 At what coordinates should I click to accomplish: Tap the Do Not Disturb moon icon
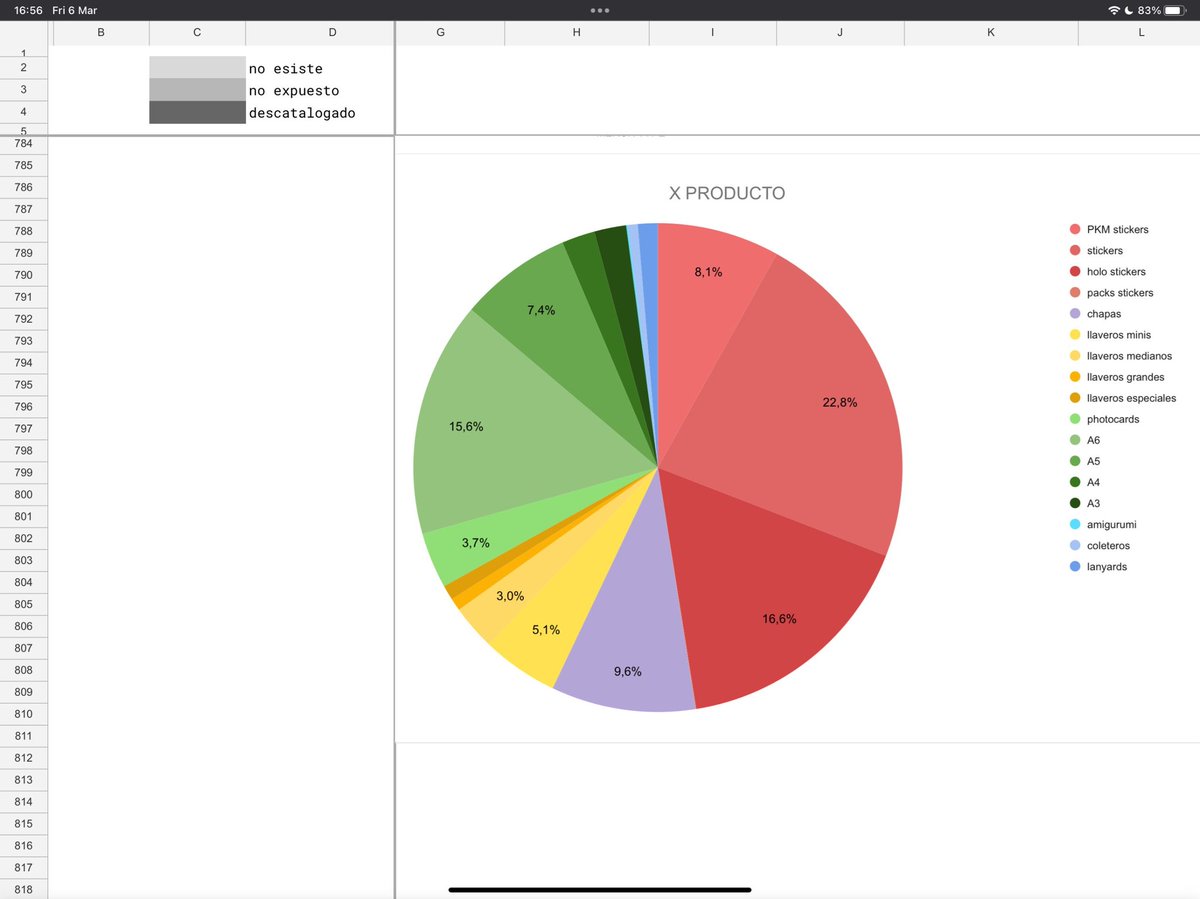[1130, 10]
